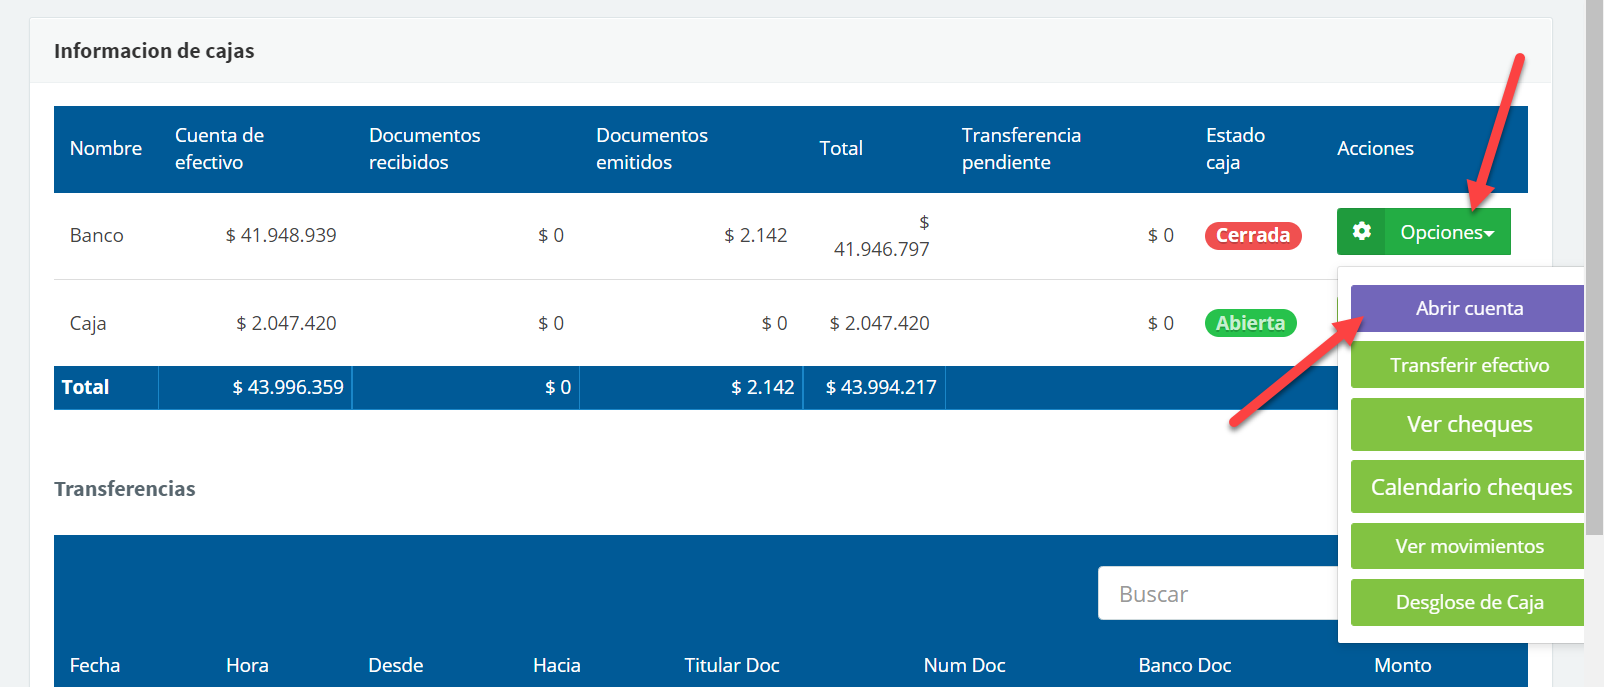
Task: Click the Banco Doc column header
Action: click(x=1184, y=665)
